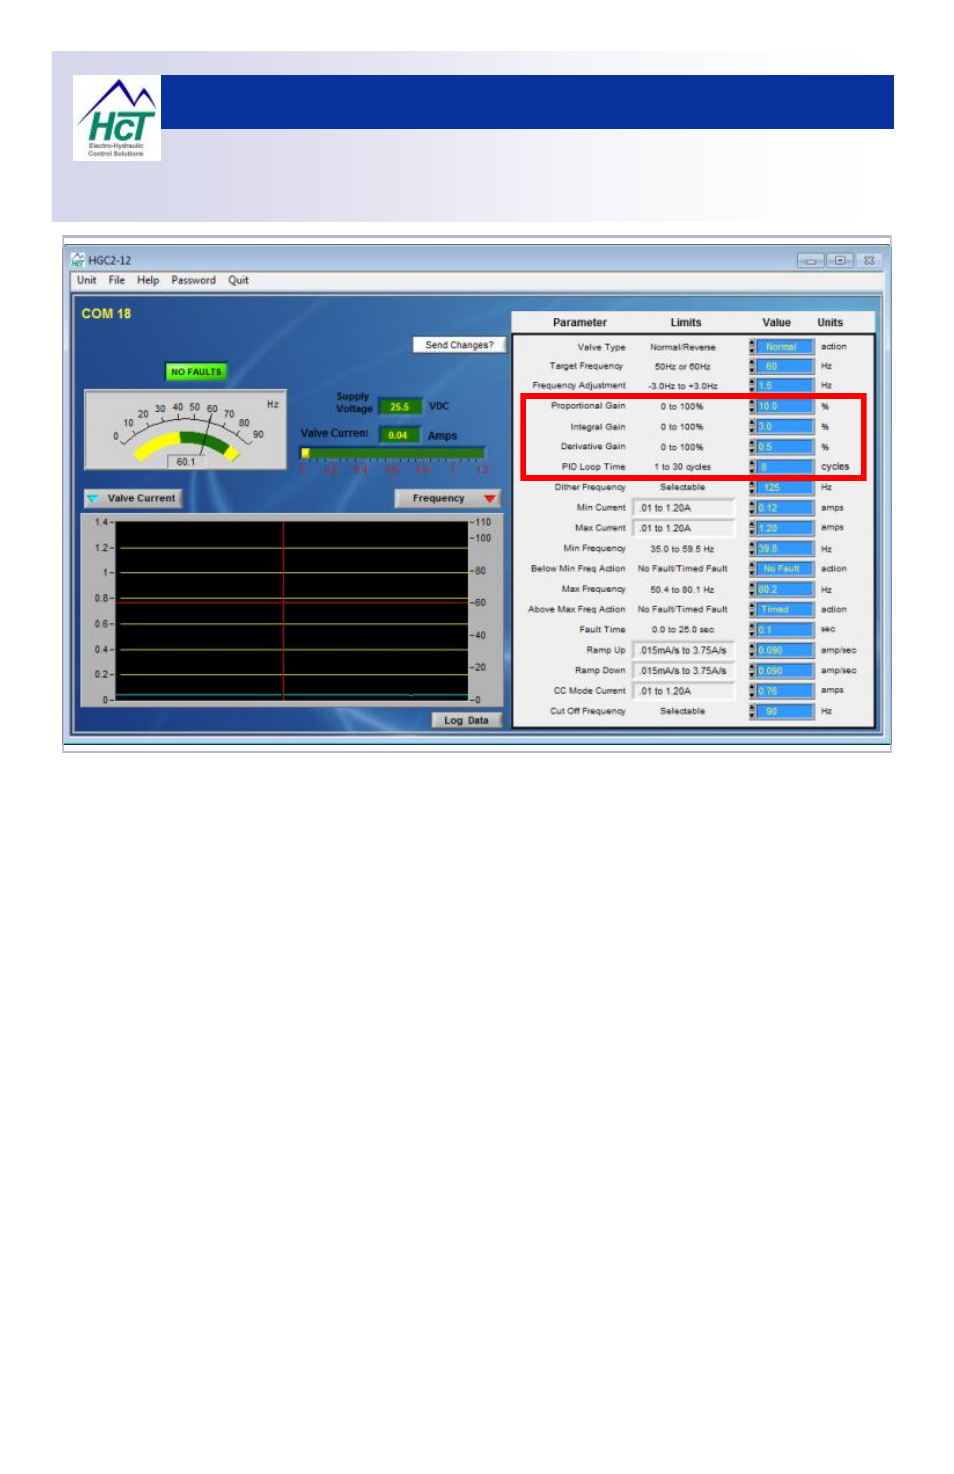
Task: Click the Ramp Down stepper arrows
Action: 752,671
